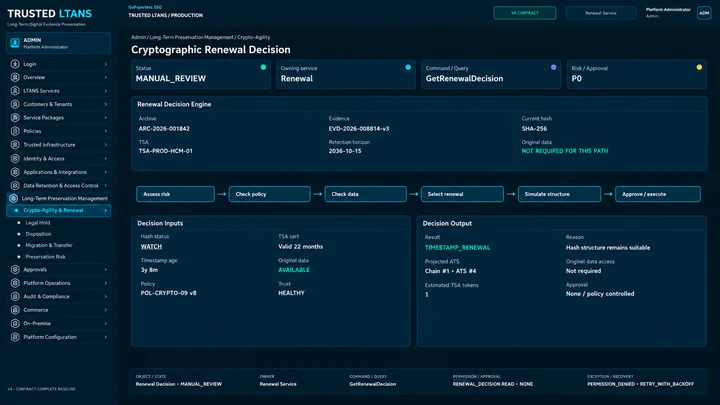Click the yellow Risk / Approval dot
Screen dimensions: 720x405
699,68
